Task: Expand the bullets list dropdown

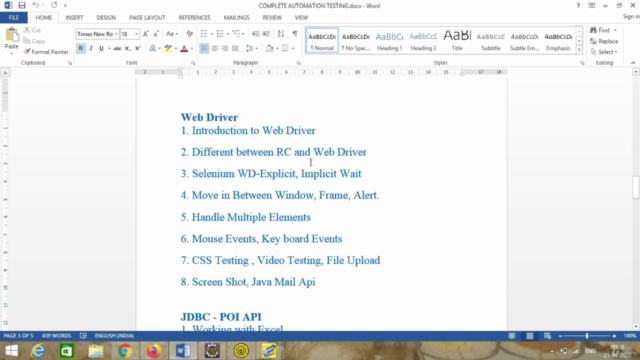Action: (x=212, y=34)
